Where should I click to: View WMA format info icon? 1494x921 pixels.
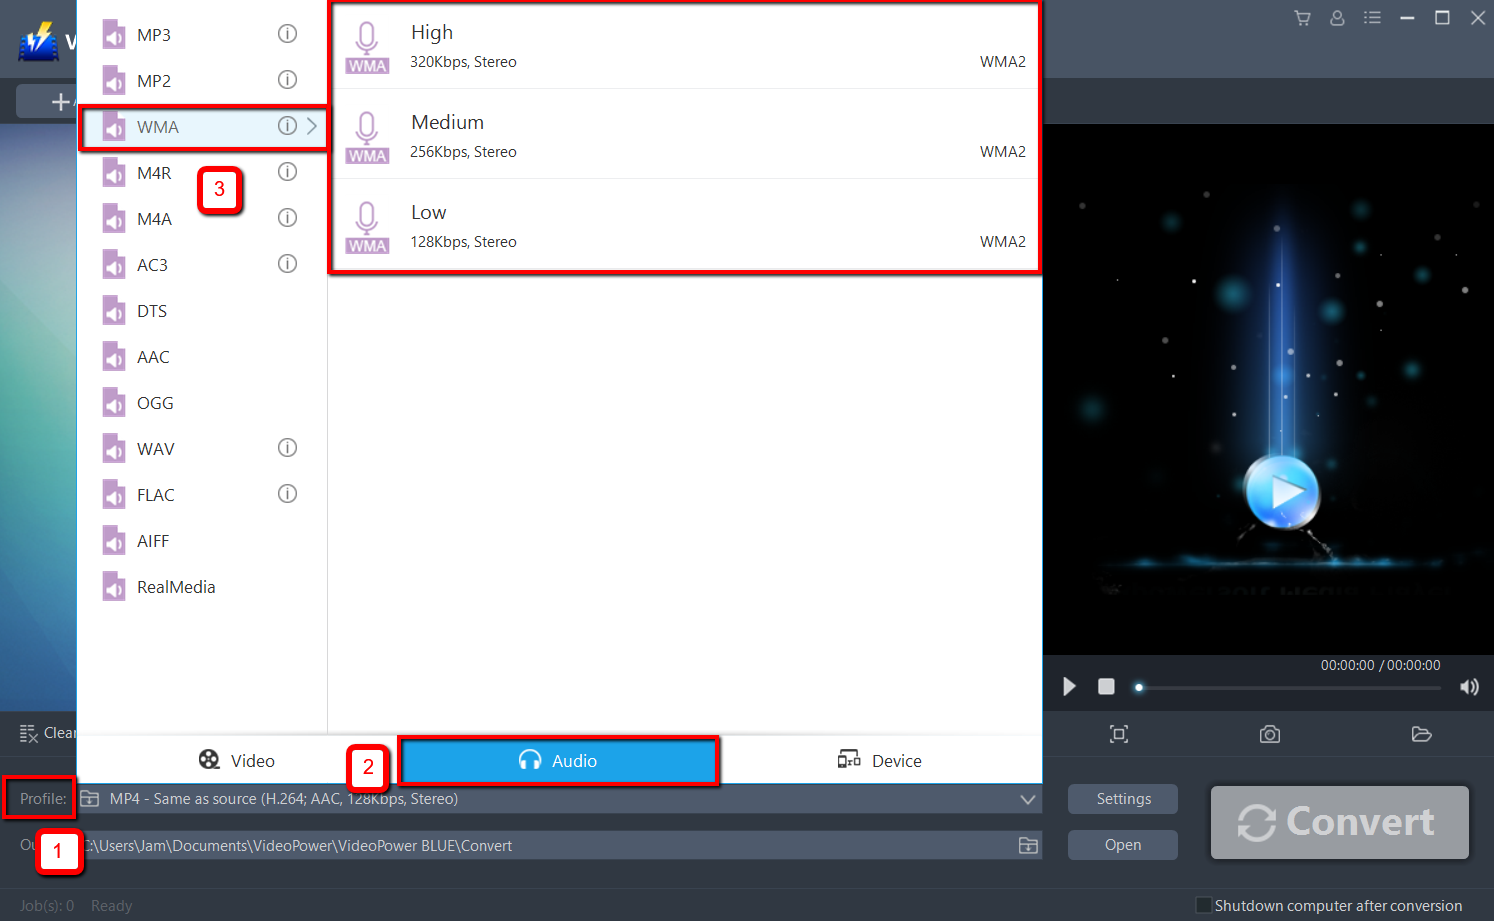coord(287,125)
